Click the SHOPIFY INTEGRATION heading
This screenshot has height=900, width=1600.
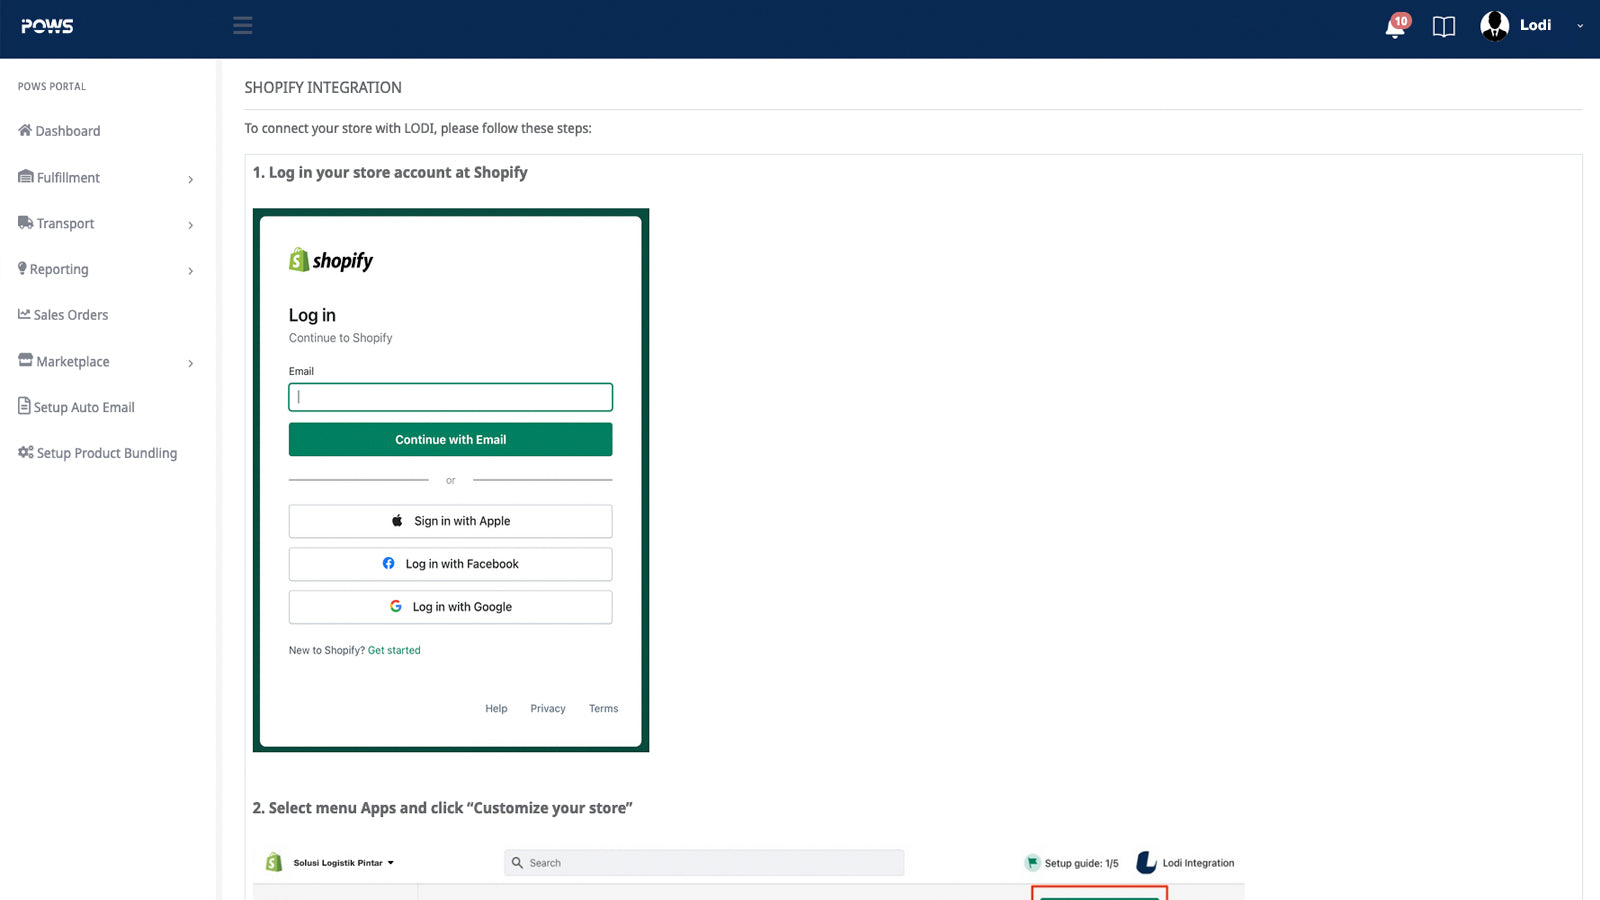click(x=323, y=88)
